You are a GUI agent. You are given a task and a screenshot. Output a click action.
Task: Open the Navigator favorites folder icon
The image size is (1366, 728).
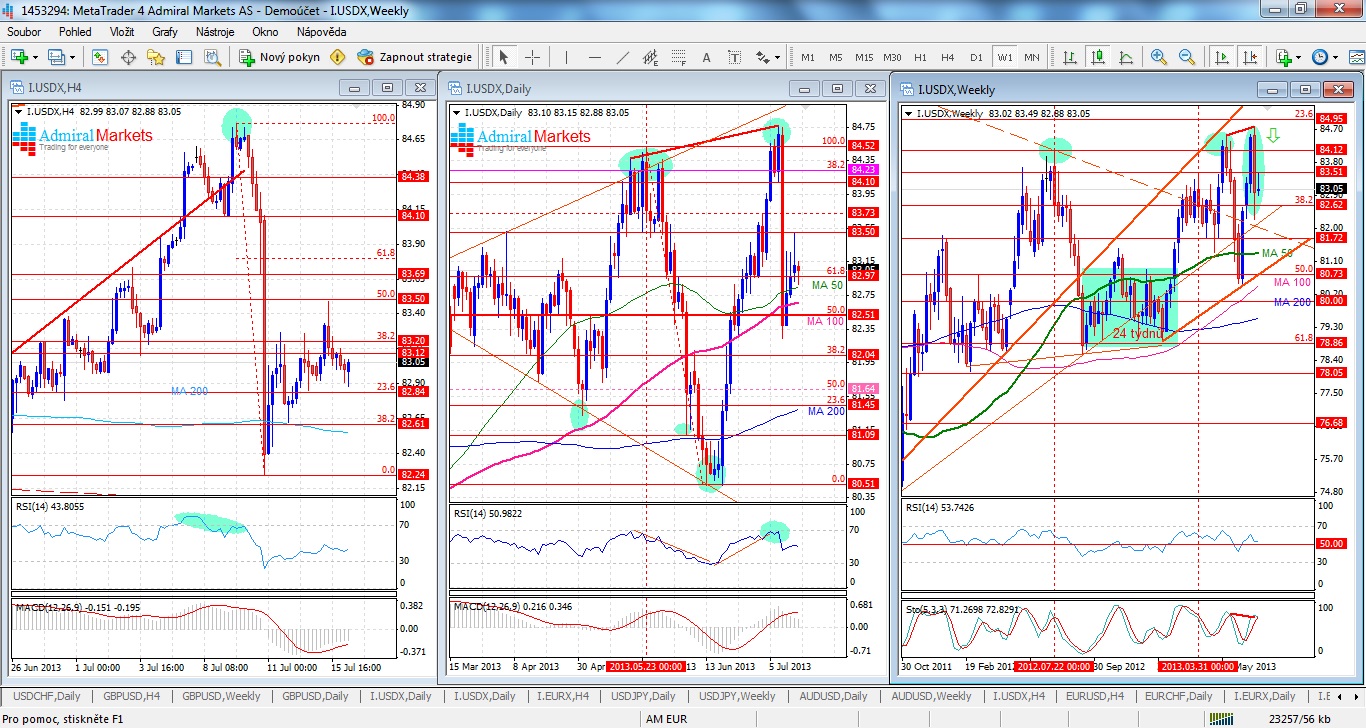157,57
